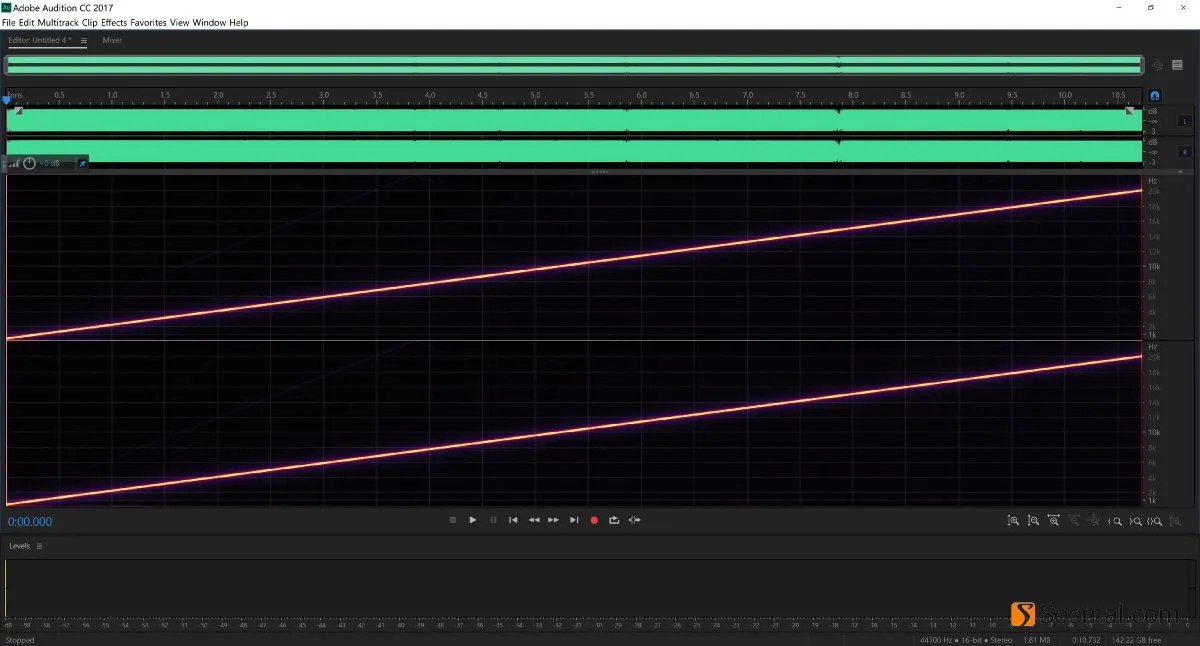This screenshot has width=1200, height=646.
Task: Click the waveform/spectral divider handle
Action: click(600, 172)
